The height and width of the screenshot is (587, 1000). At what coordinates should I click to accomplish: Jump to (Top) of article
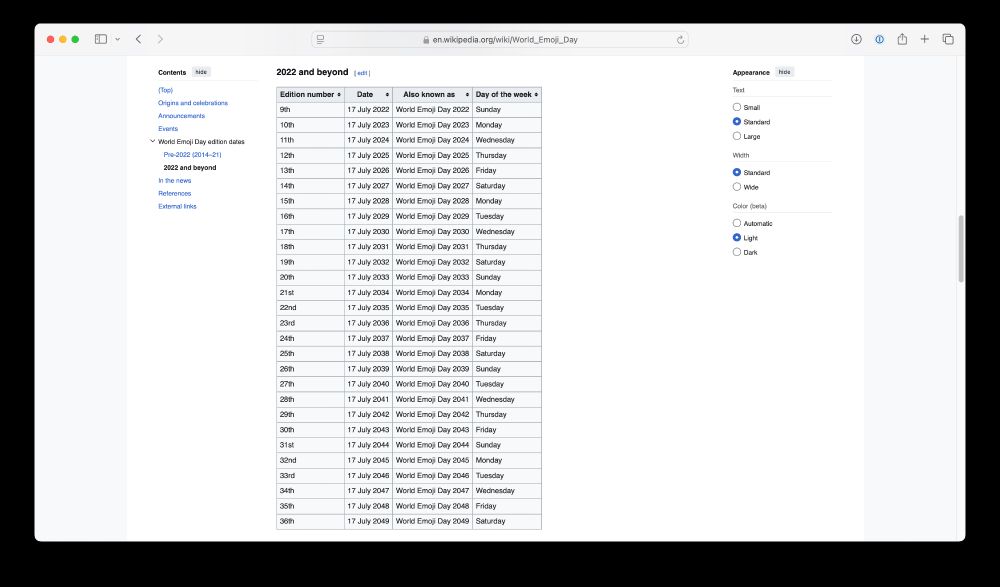tap(165, 90)
